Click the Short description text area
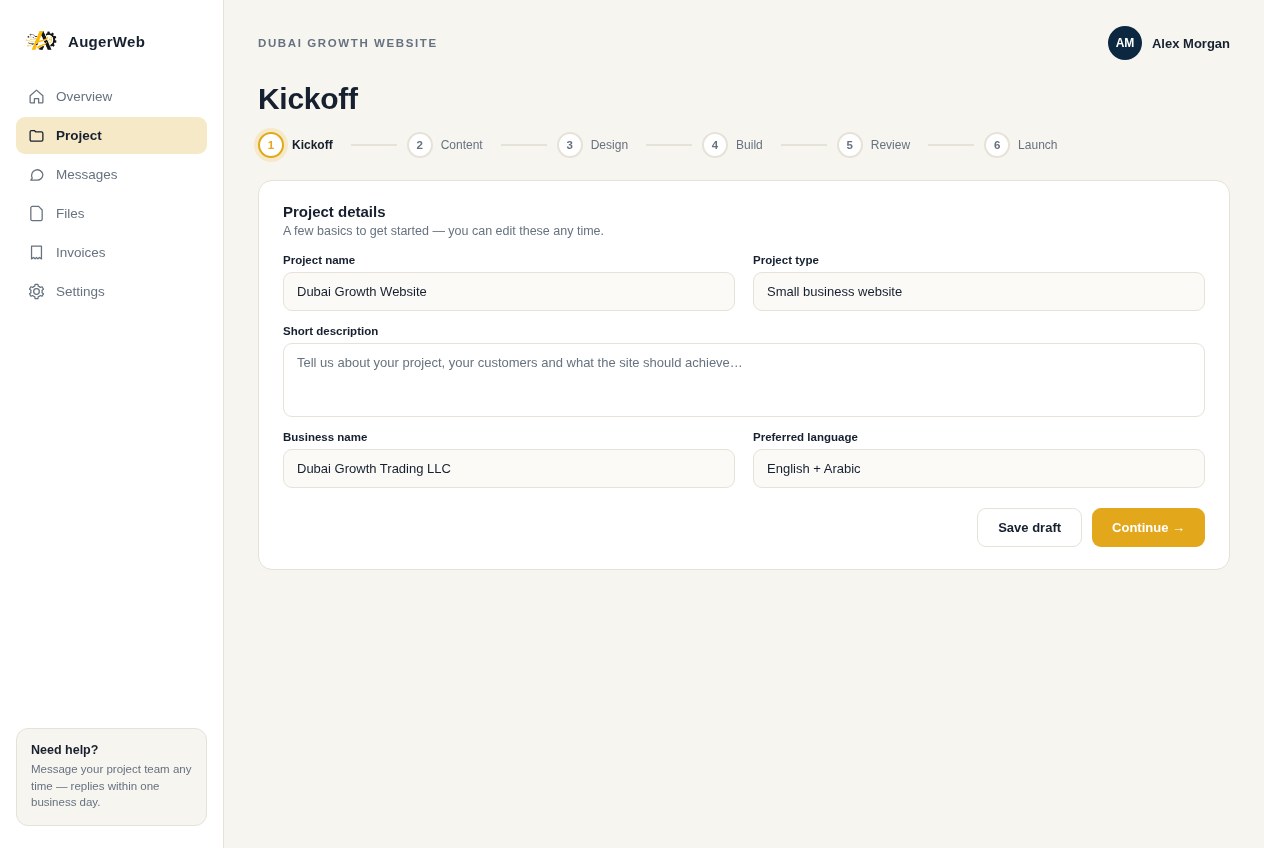1264x848 pixels. pos(744,380)
